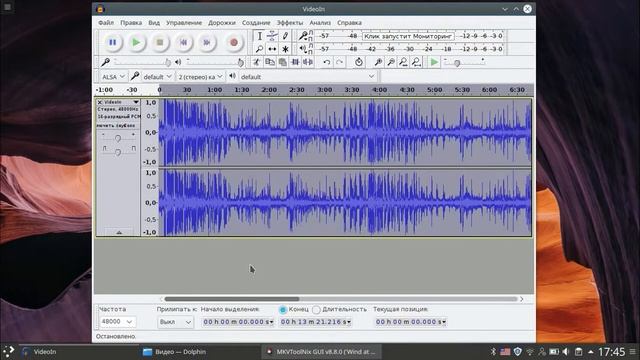Click 'Клик запустит Мониторинг' on recording meter
The height and width of the screenshot is (360, 640).
point(408,36)
